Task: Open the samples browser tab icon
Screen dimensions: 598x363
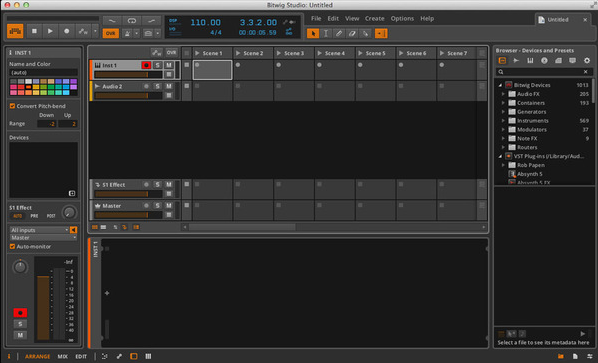Action: [x=516, y=60]
